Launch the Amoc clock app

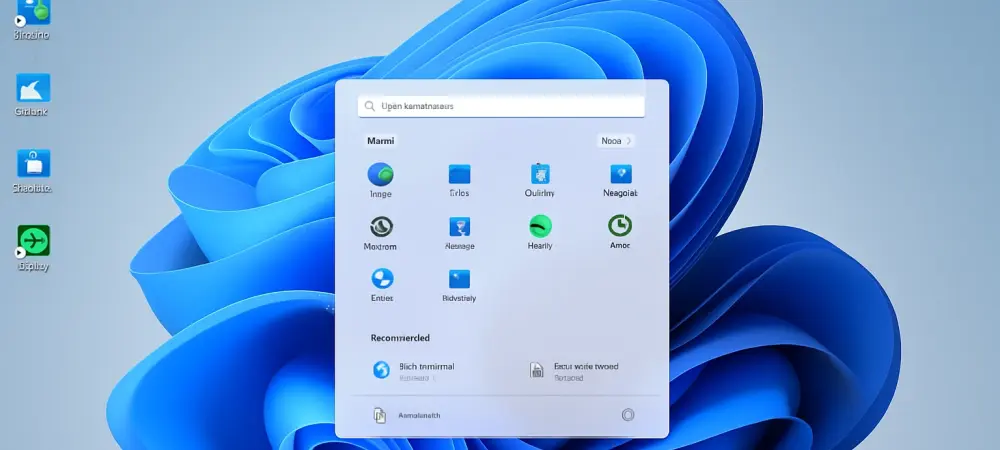click(x=620, y=227)
